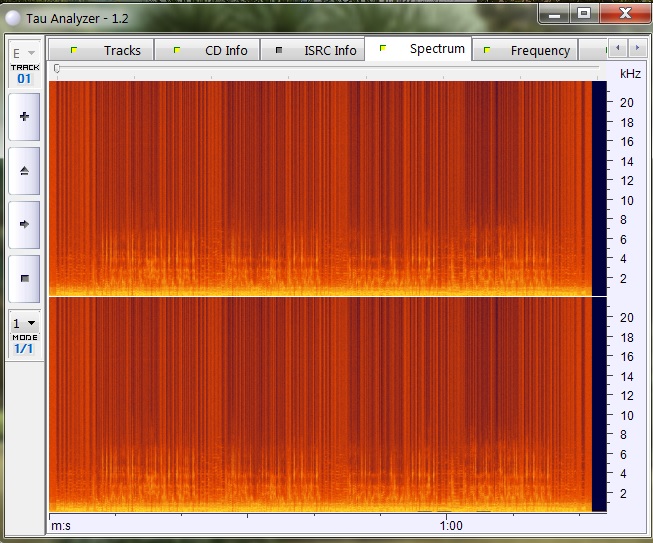
Task: Expand the mode dropdown showing 1
Action: tap(24, 323)
